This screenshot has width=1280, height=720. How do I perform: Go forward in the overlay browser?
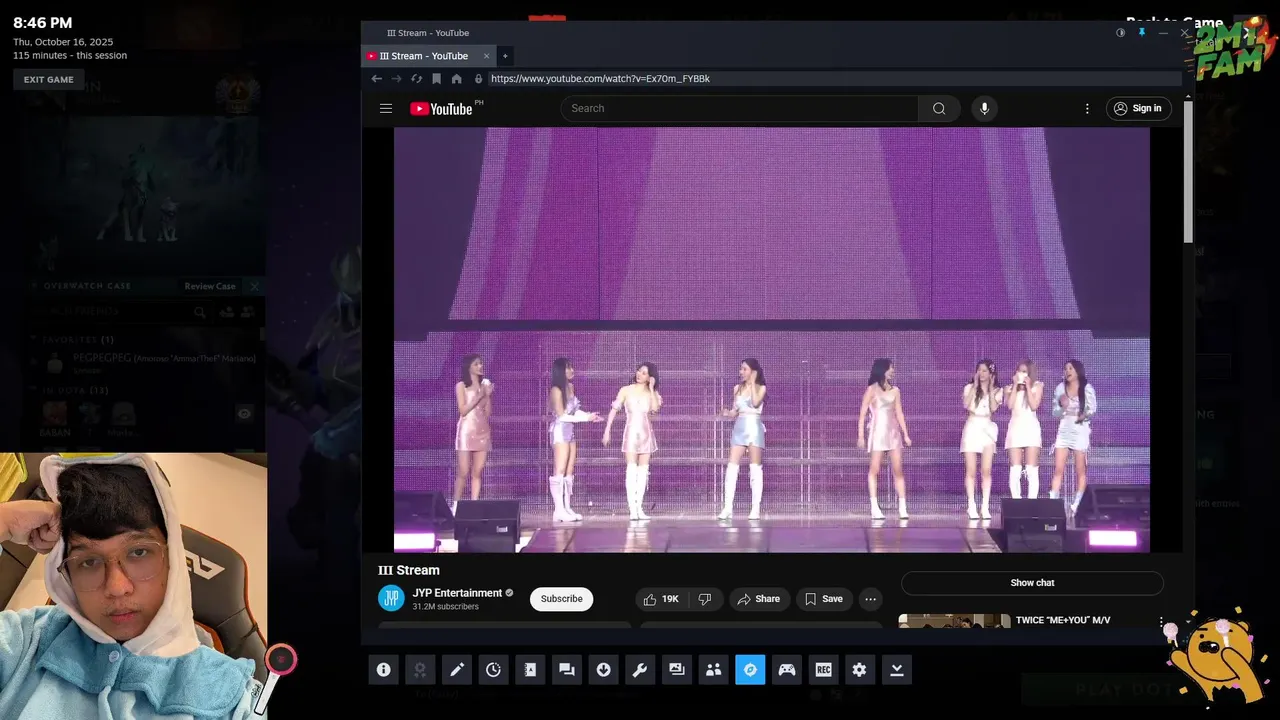[x=397, y=79]
